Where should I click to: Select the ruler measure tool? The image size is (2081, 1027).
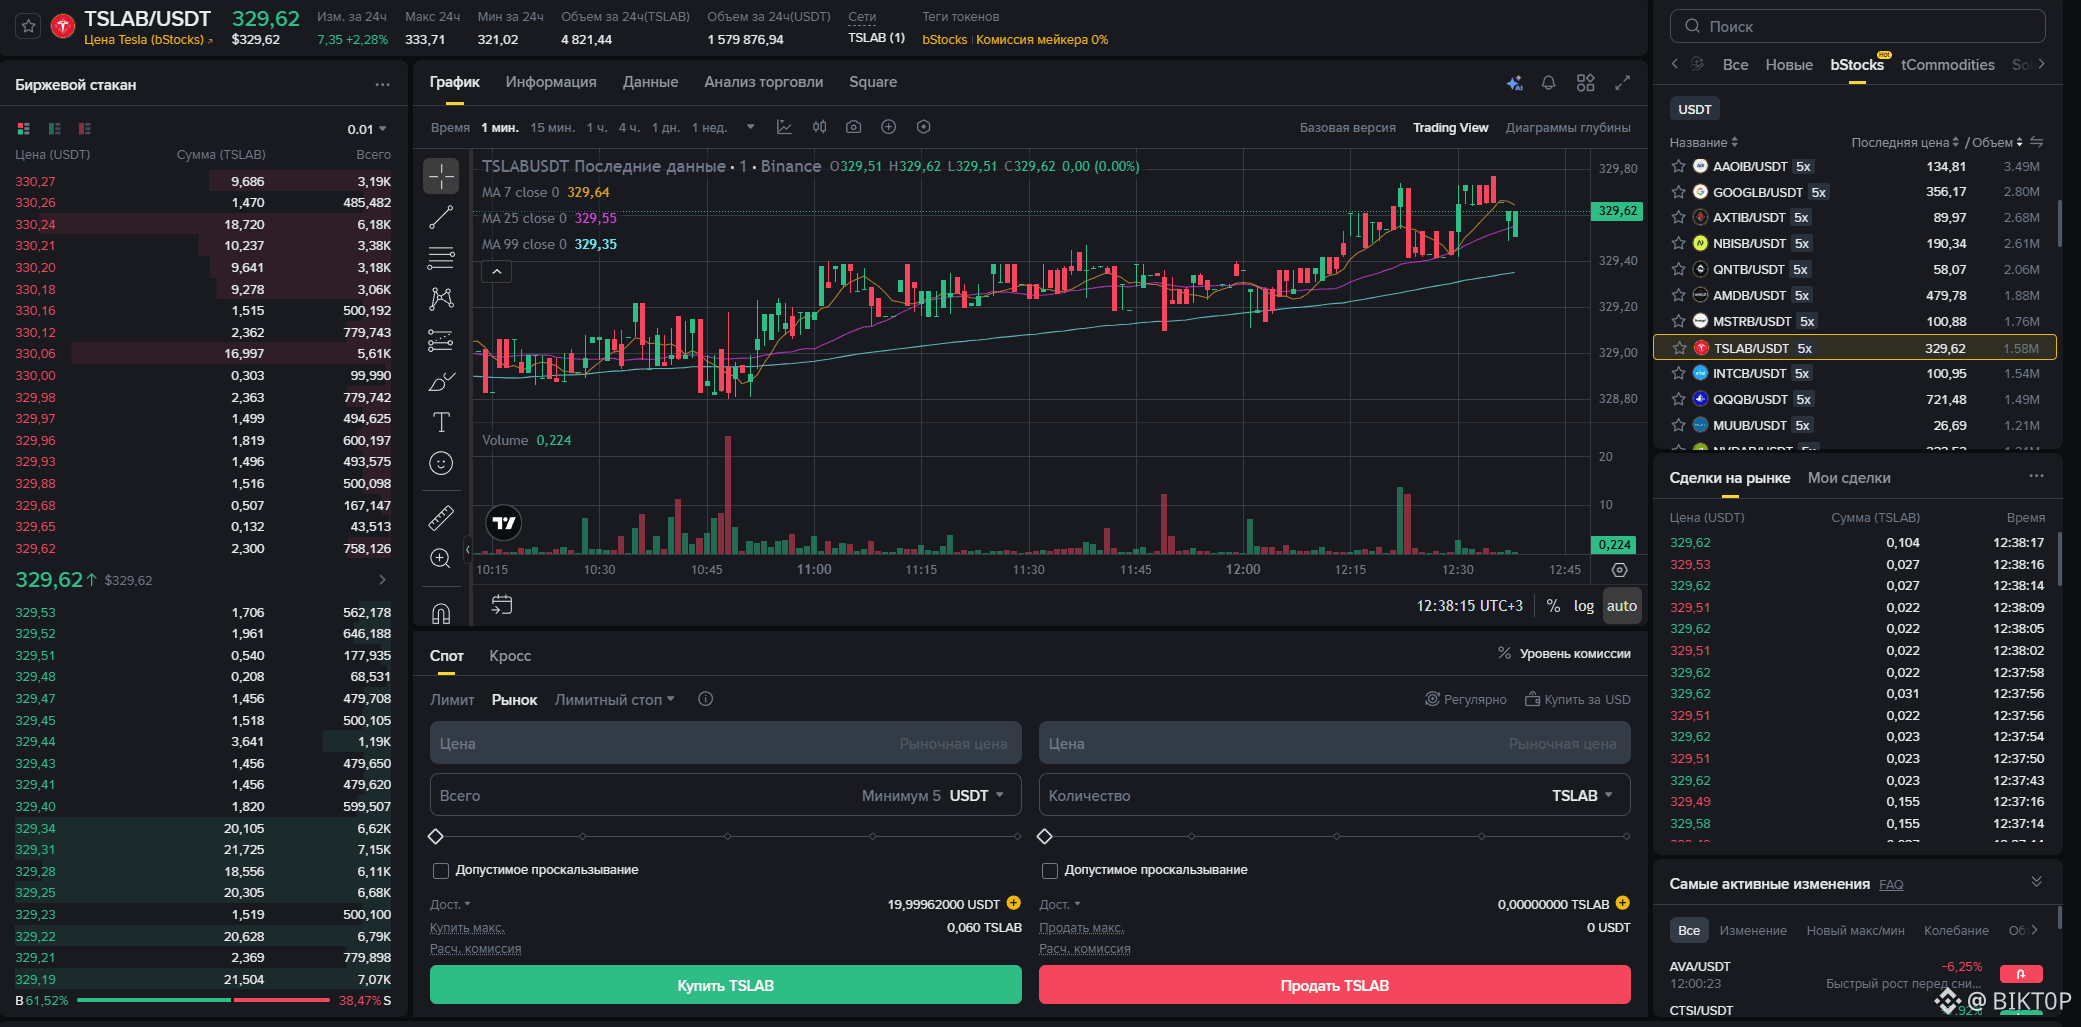tap(441, 517)
